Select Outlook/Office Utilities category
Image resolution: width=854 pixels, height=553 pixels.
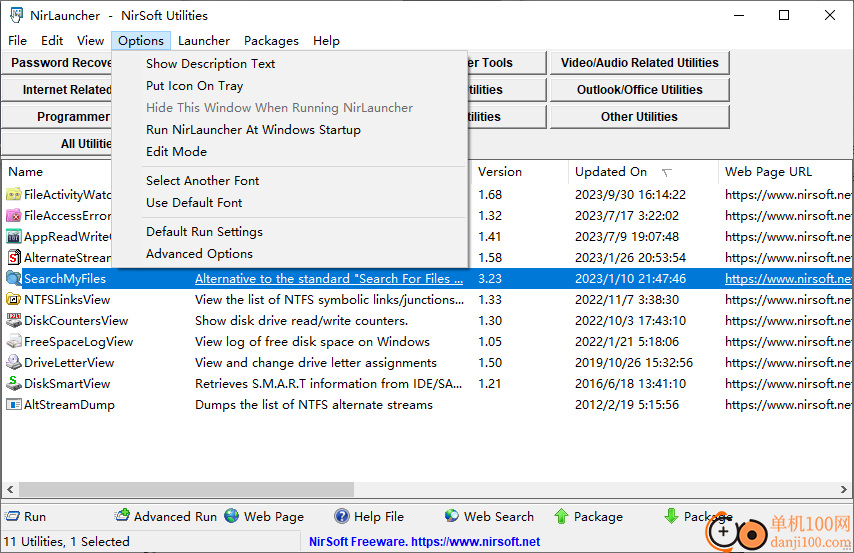pos(639,90)
